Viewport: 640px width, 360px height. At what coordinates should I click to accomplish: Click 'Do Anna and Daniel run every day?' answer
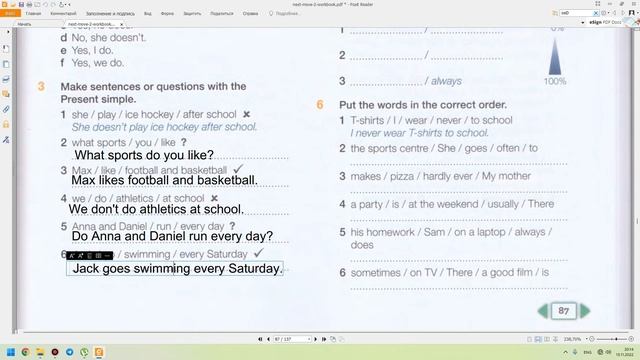172,236
